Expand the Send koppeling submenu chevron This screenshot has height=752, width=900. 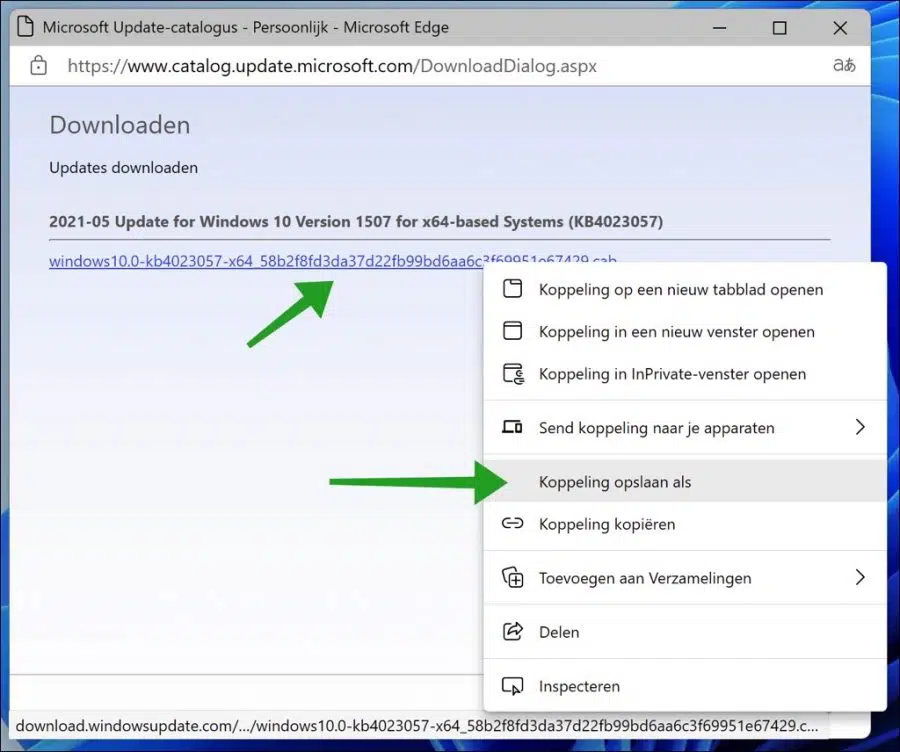[x=860, y=427]
